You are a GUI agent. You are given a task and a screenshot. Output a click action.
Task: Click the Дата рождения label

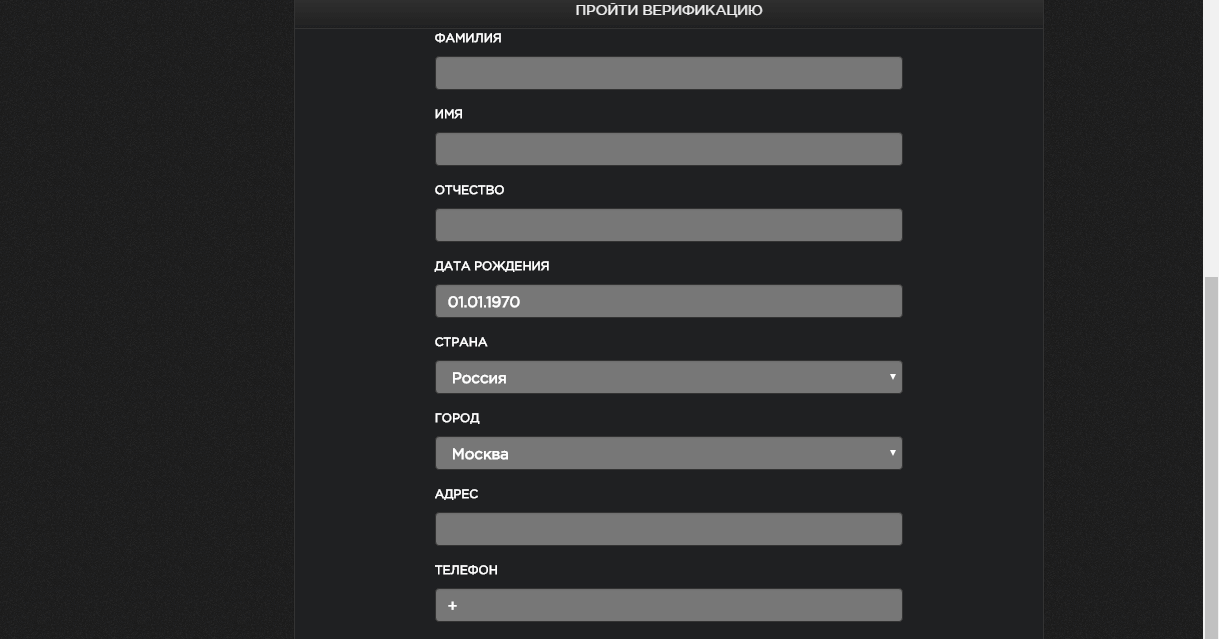pyautogui.click(x=491, y=266)
